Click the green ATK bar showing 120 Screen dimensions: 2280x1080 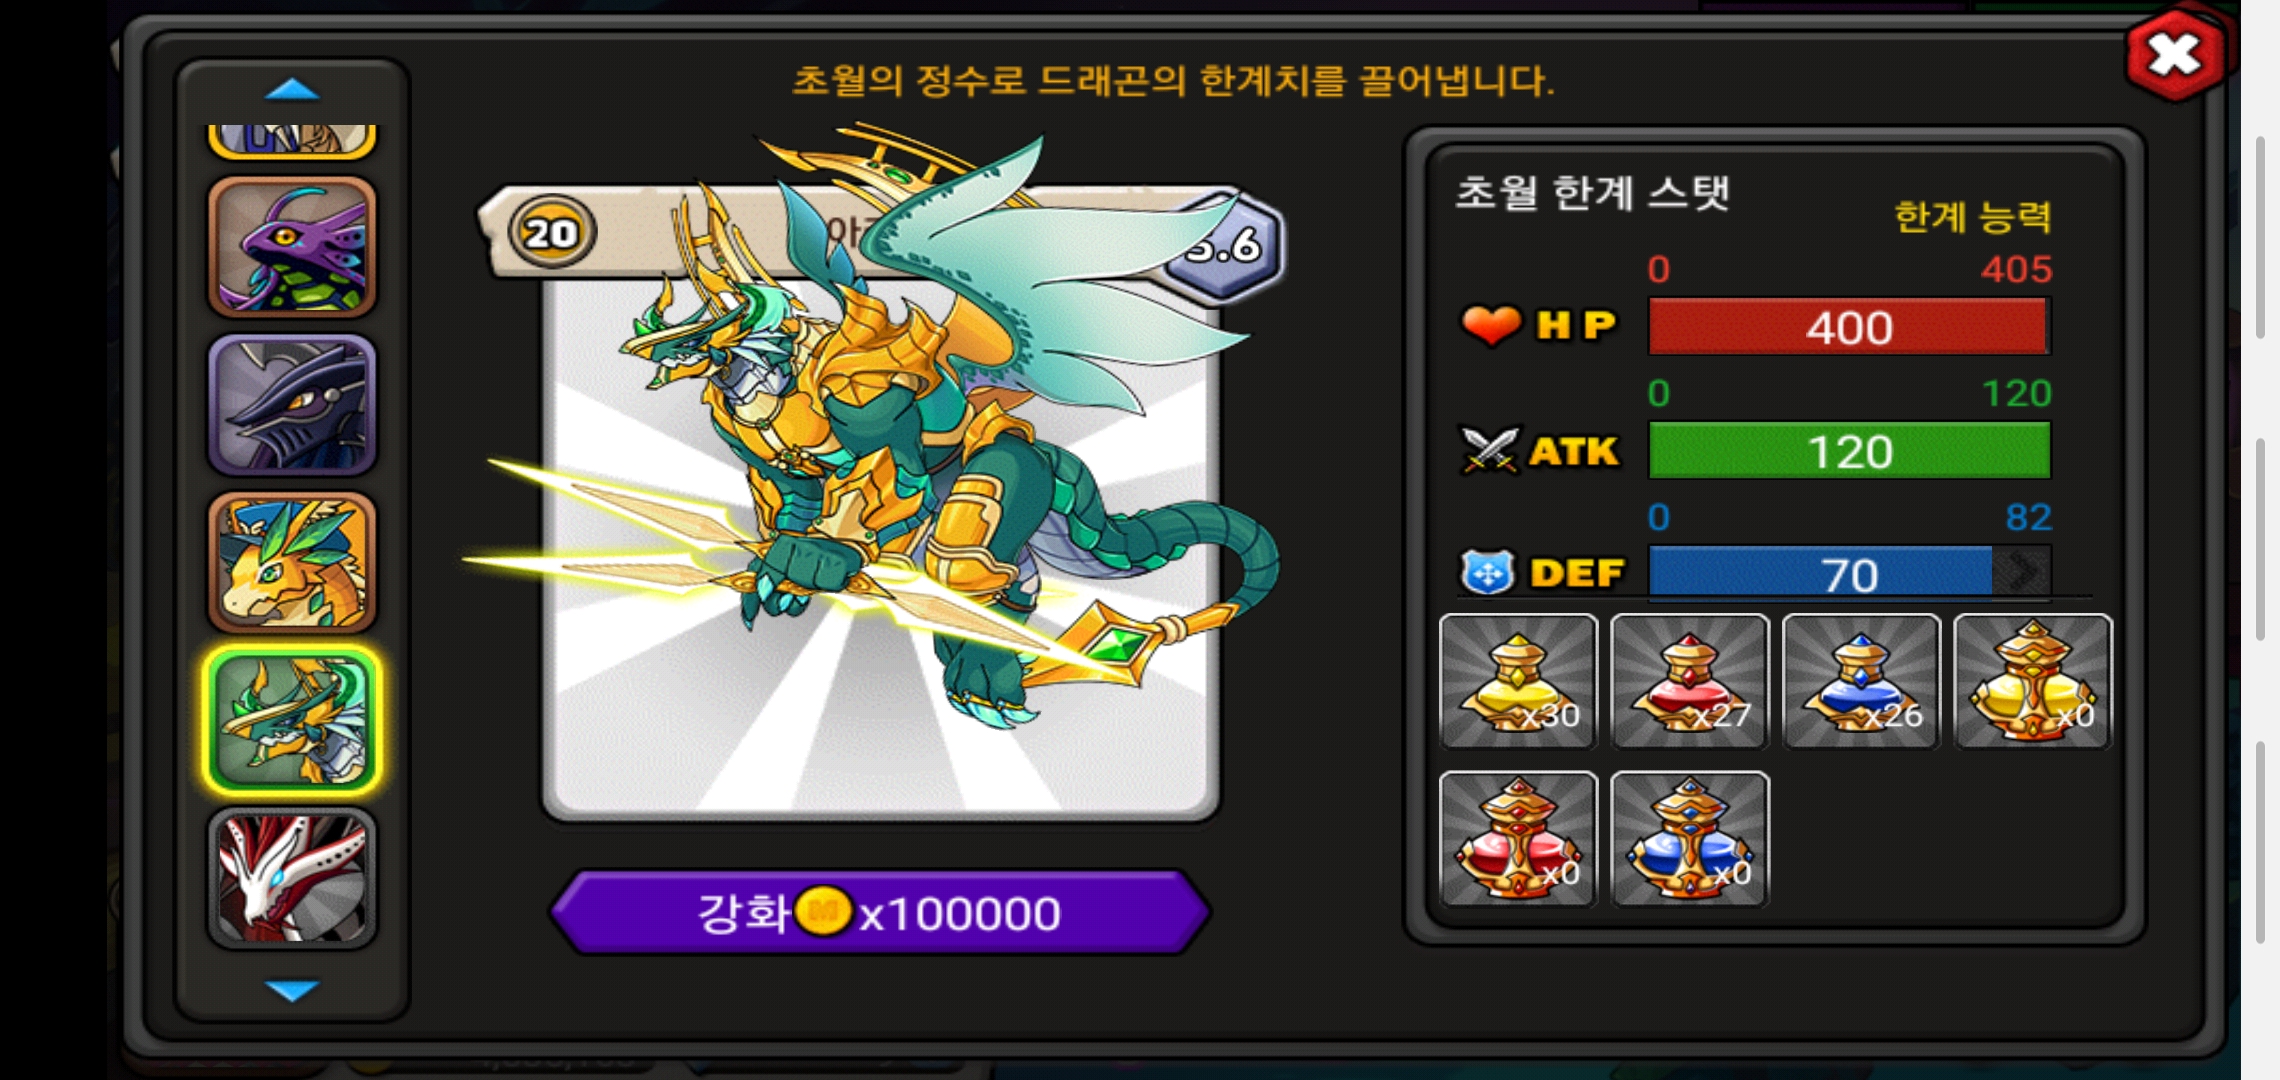point(1849,451)
